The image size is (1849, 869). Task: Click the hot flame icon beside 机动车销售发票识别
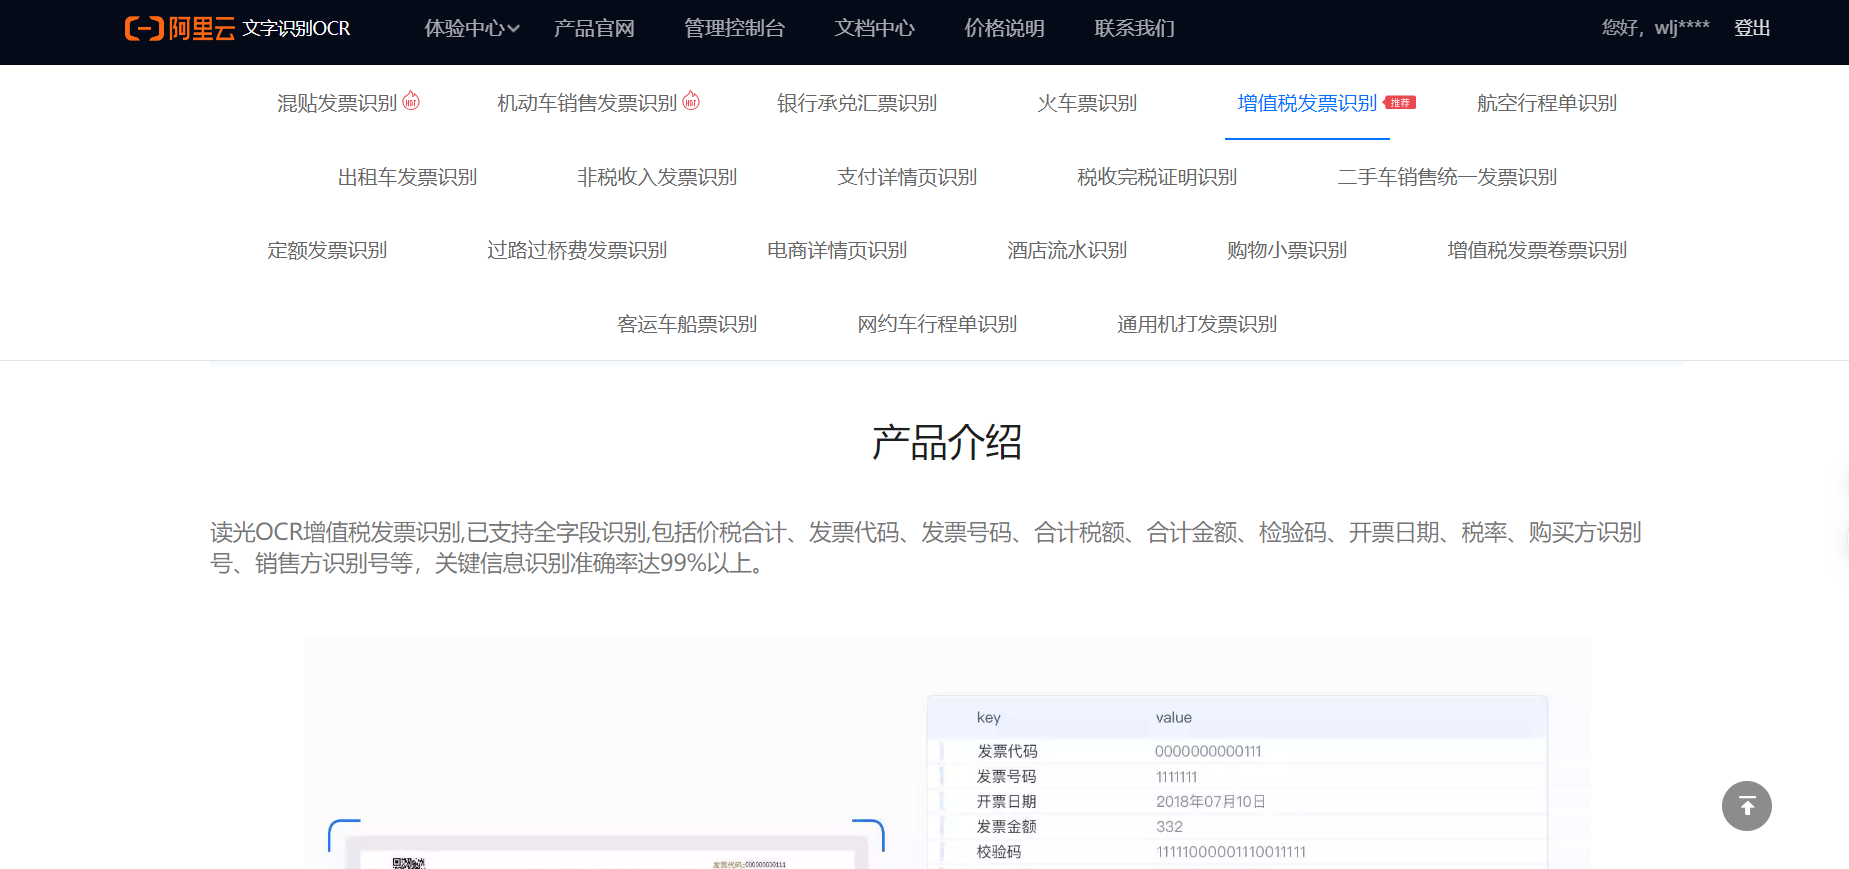pos(691,101)
